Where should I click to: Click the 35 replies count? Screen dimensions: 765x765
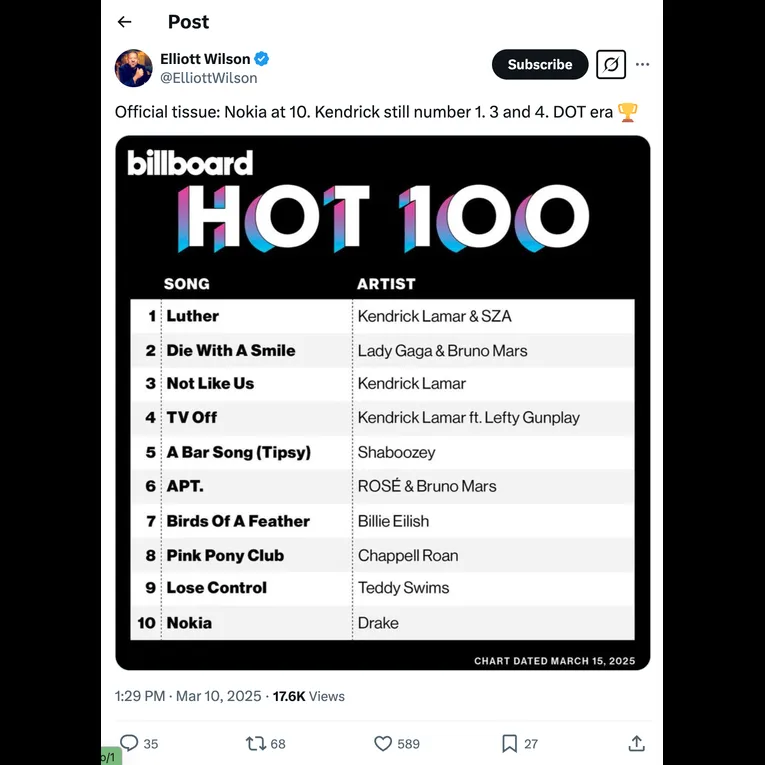point(151,744)
